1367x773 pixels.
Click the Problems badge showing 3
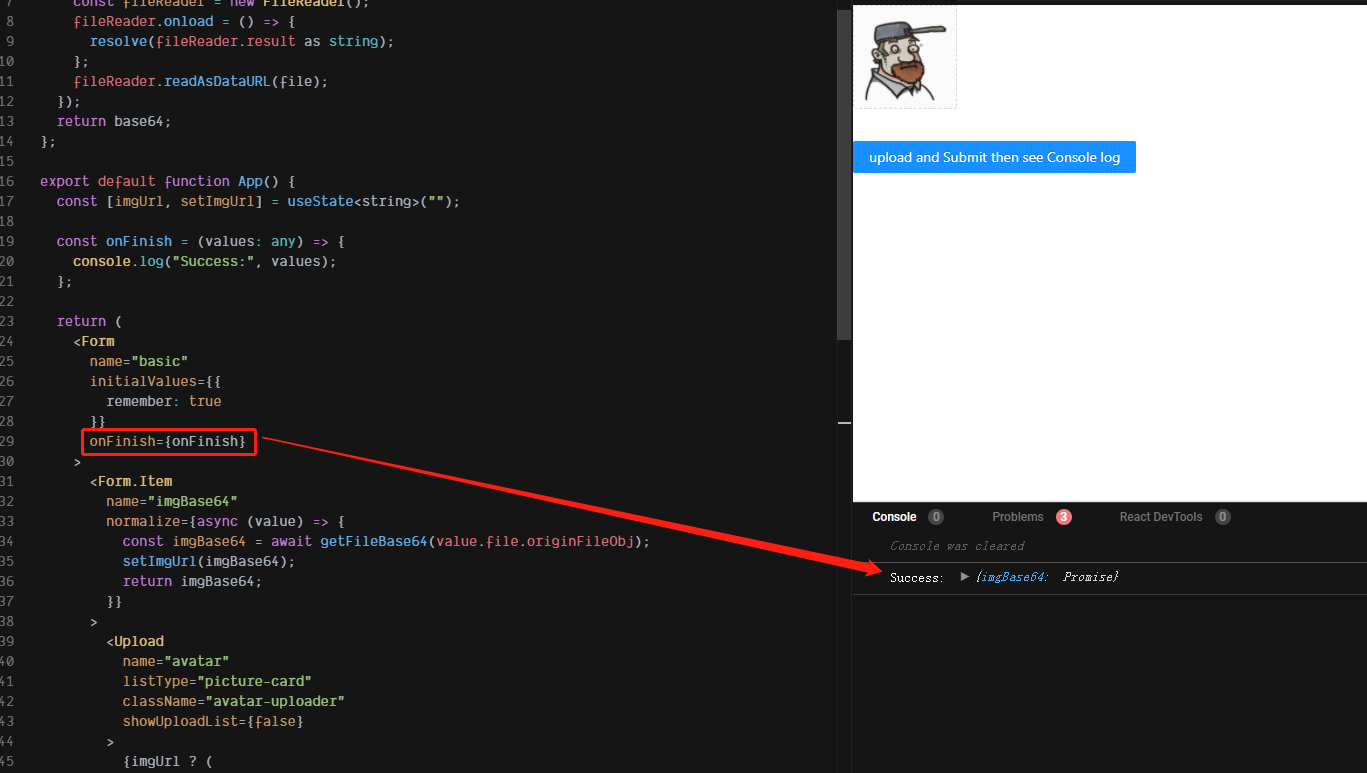[1063, 517]
